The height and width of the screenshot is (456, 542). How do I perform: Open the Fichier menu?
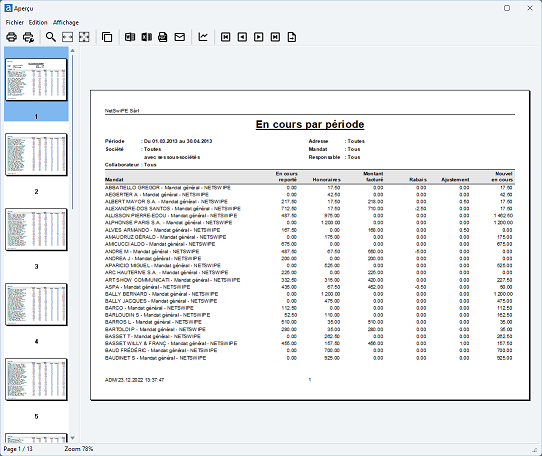15,22
